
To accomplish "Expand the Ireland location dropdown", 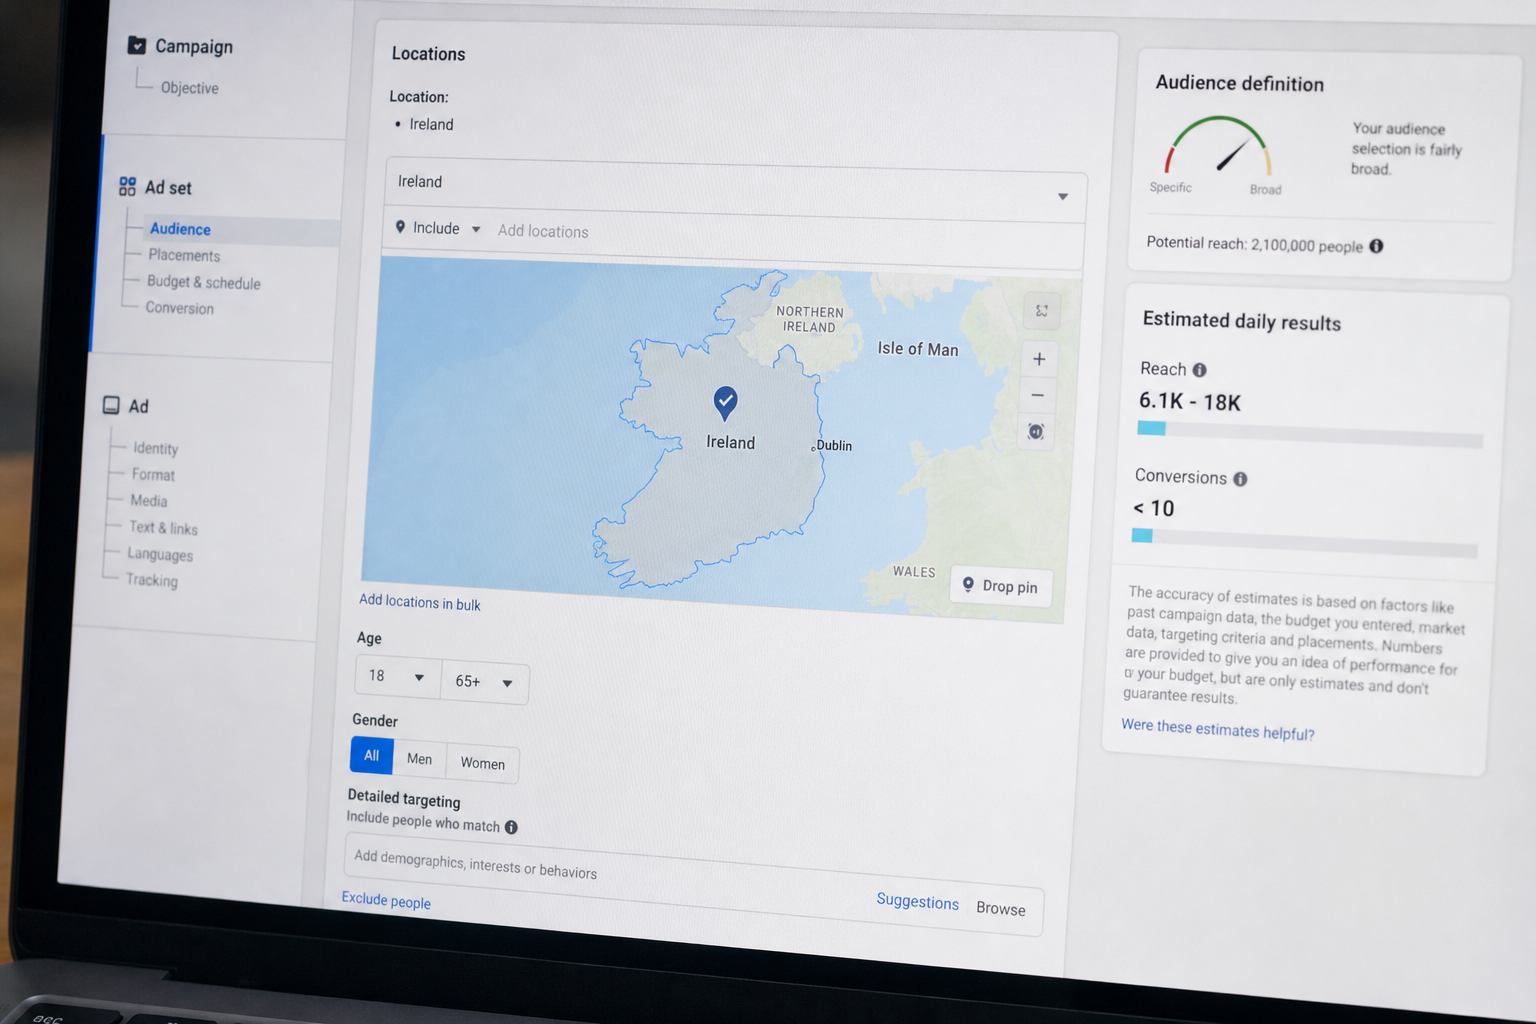I will [x=736, y=189].
